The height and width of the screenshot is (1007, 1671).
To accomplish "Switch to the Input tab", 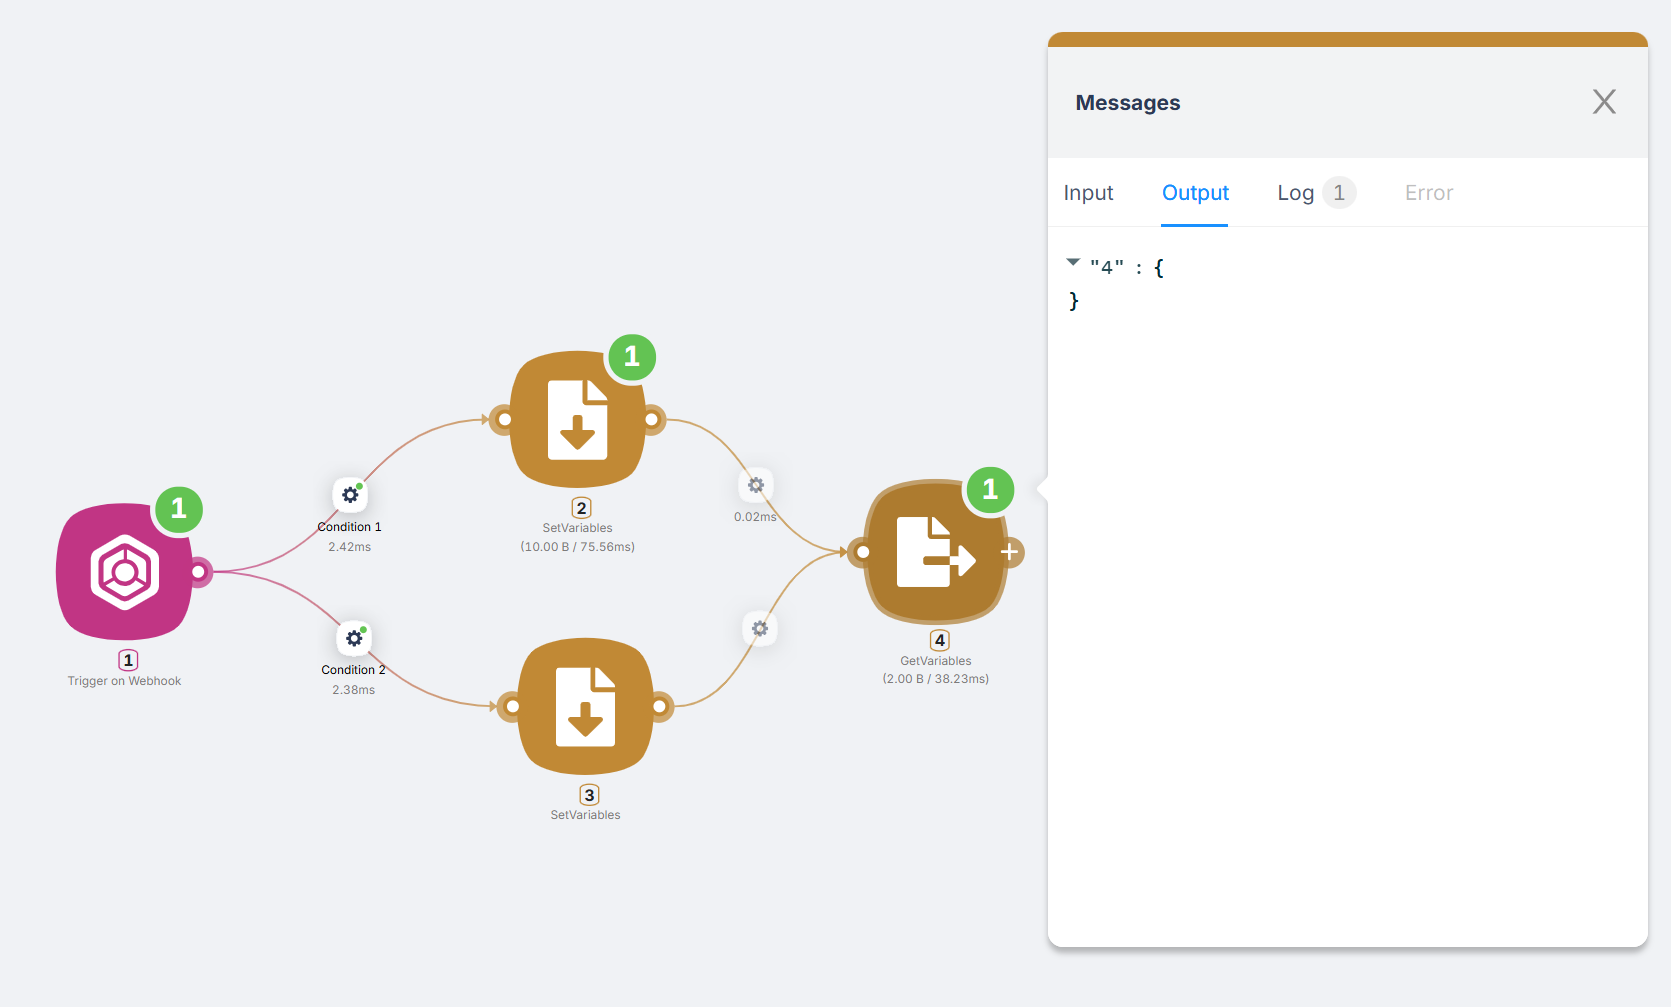I will (x=1088, y=193).
